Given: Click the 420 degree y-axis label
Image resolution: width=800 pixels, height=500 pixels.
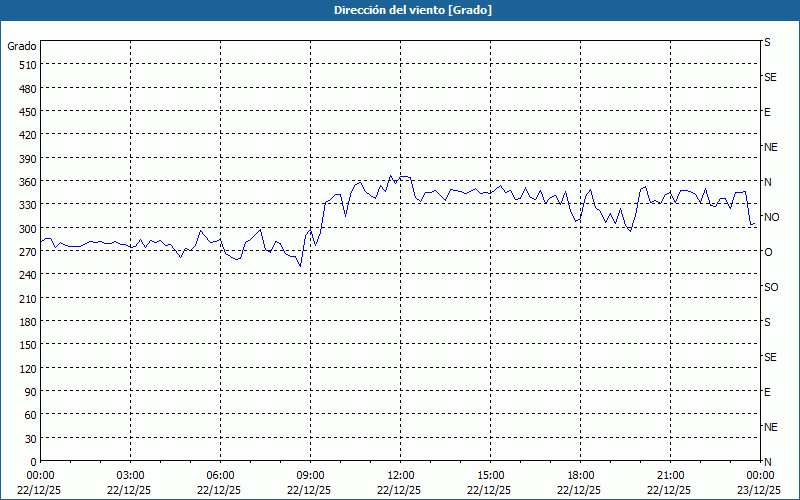Looking at the screenshot, I should (x=27, y=135).
